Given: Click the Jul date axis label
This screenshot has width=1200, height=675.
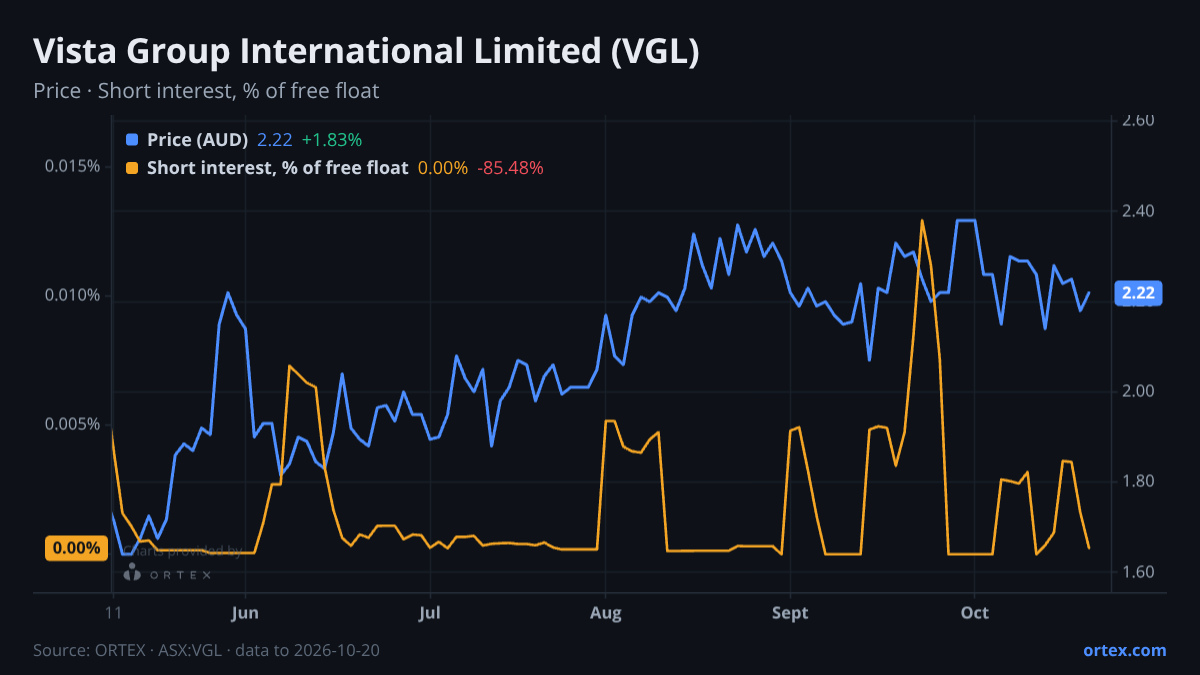Looking at the screenshot, I should 430,612.
